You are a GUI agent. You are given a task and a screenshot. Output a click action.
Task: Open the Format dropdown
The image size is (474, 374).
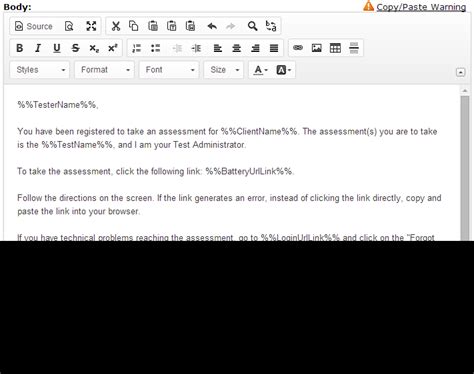click(104, 70)
